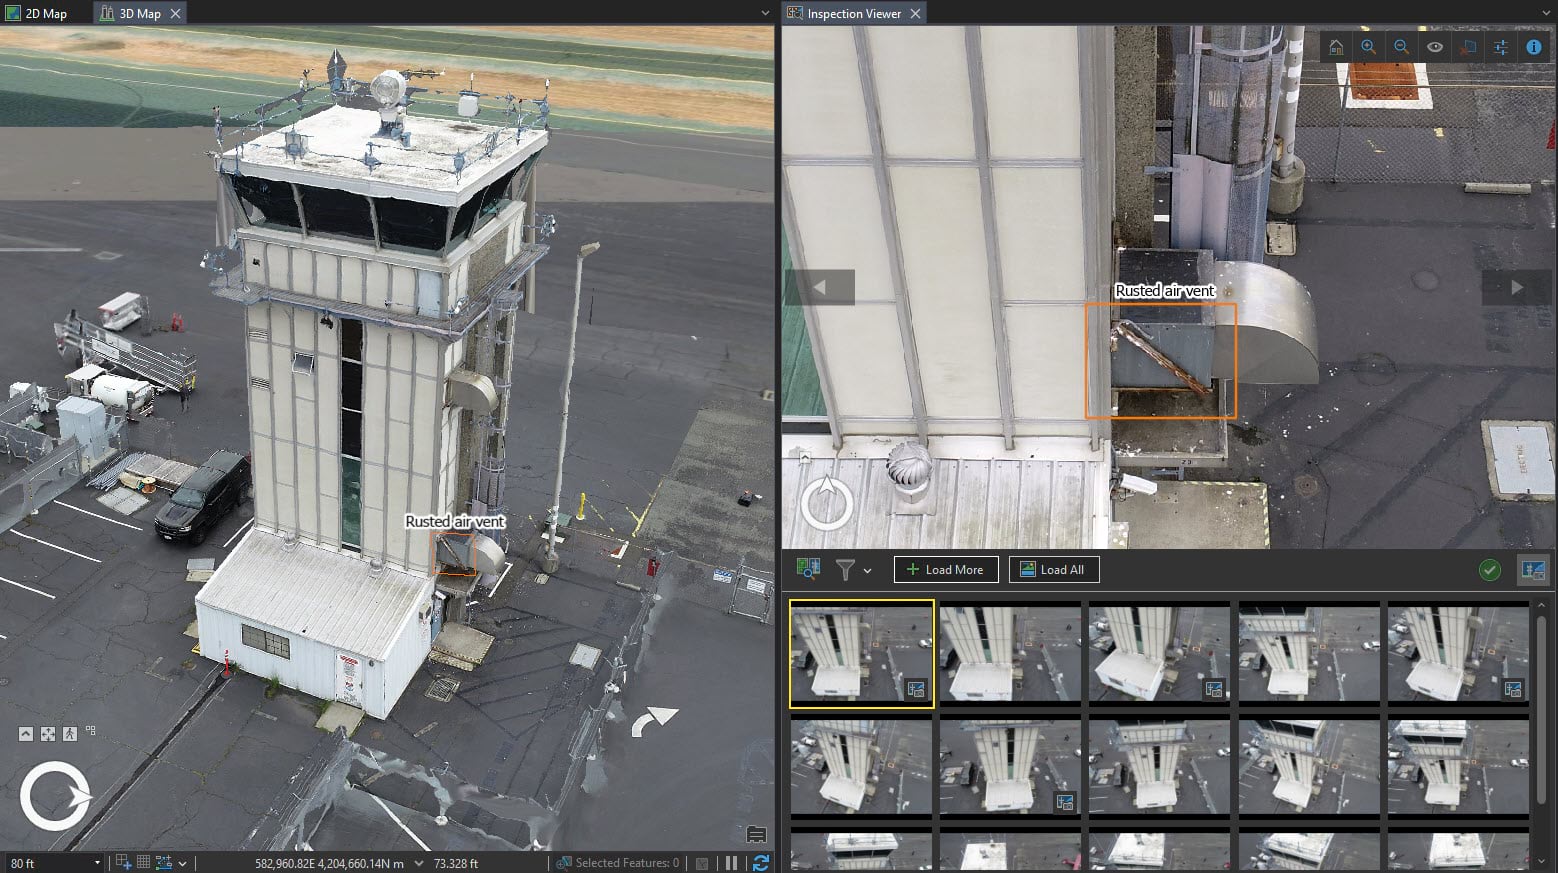Zoom in on the inspection image

[x=1369, y=47]
